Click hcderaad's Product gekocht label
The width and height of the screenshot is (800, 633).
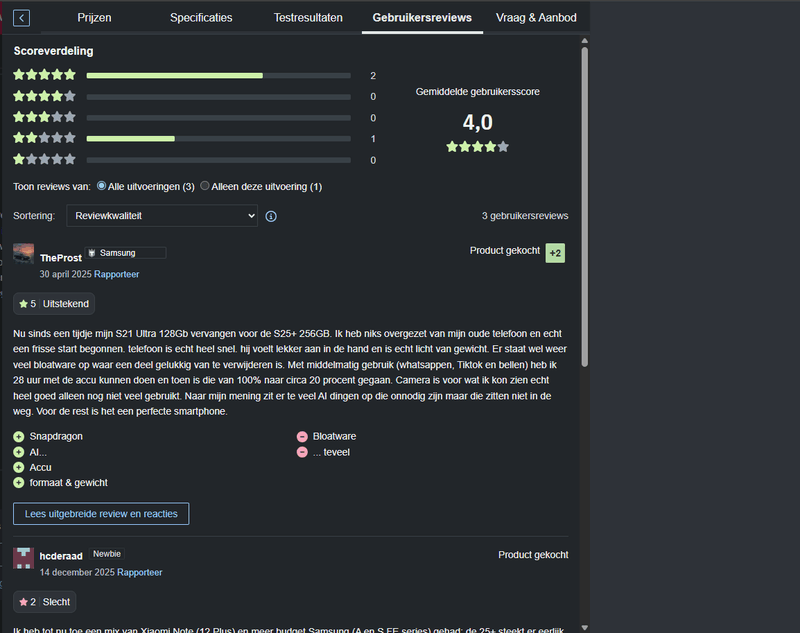click(533, 555)
